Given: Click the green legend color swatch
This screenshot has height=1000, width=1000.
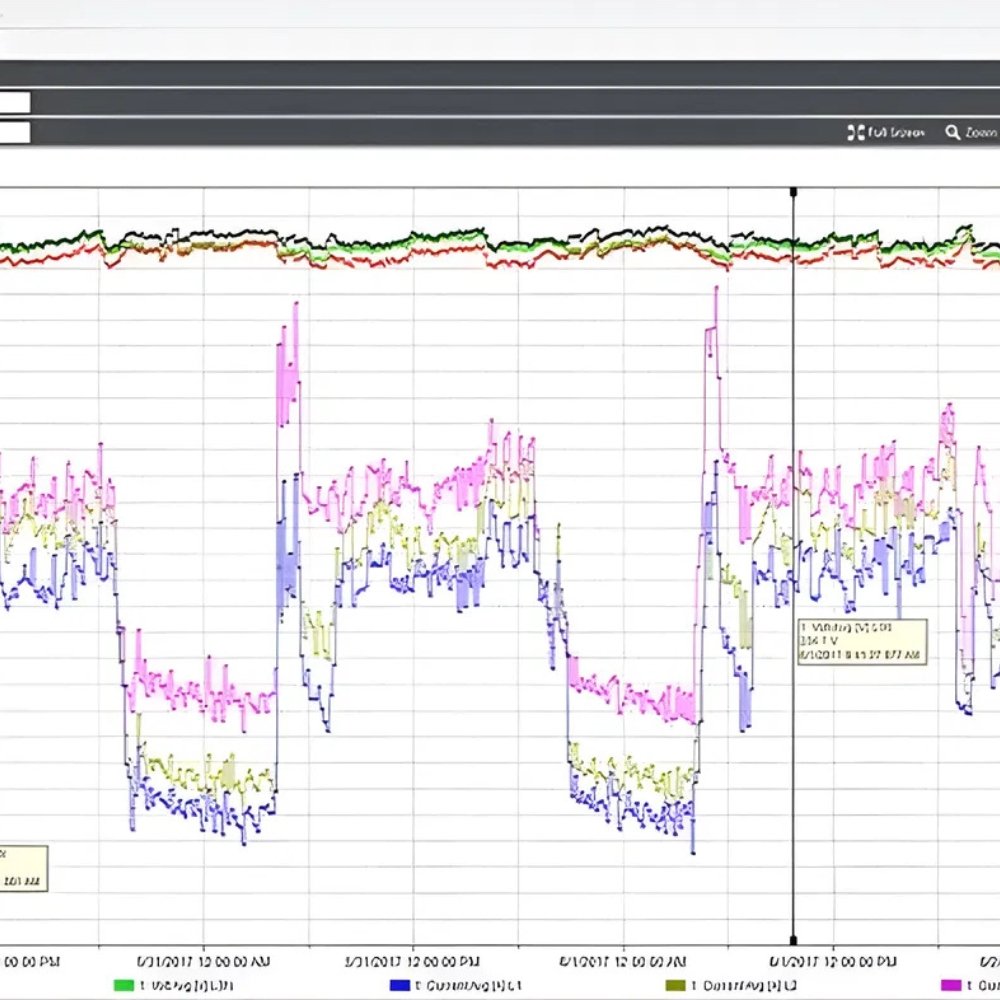Looking at the screenshot, I should coord(124,986).
